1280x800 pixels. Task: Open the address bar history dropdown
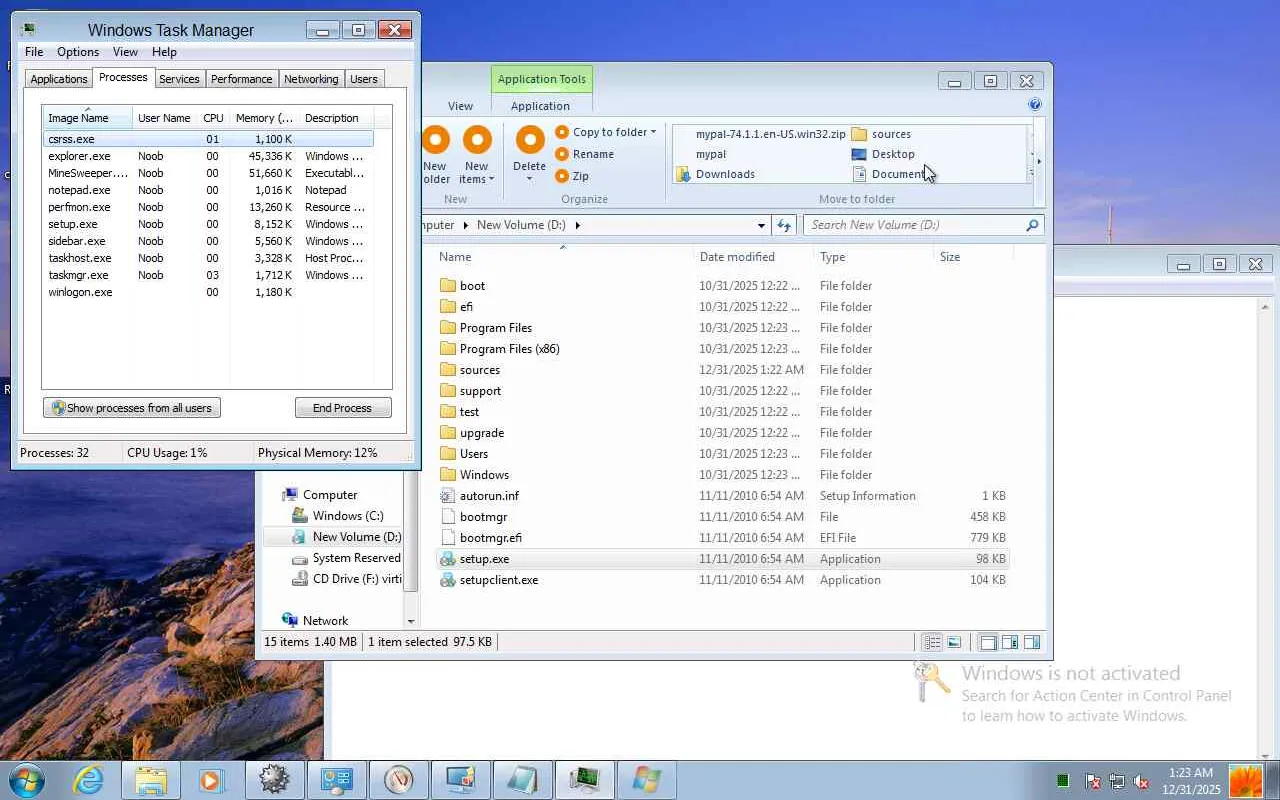pyautogui.click(x=761, y=225)
